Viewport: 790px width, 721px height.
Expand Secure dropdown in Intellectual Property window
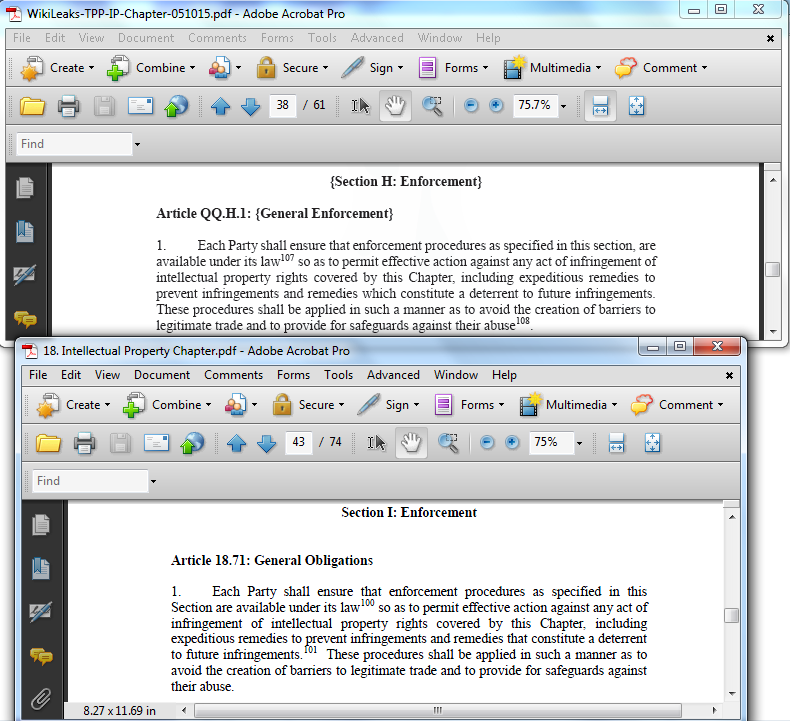click(x=342, y=405)
